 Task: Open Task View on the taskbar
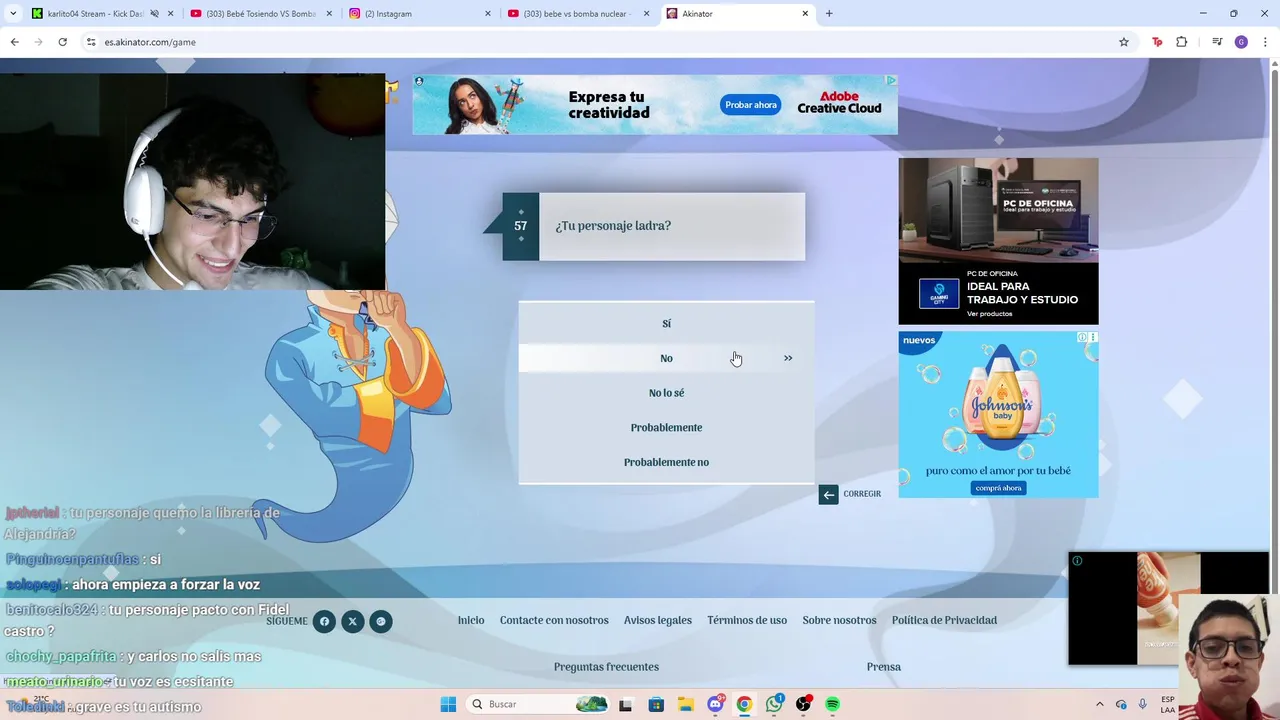coord(625,705)
